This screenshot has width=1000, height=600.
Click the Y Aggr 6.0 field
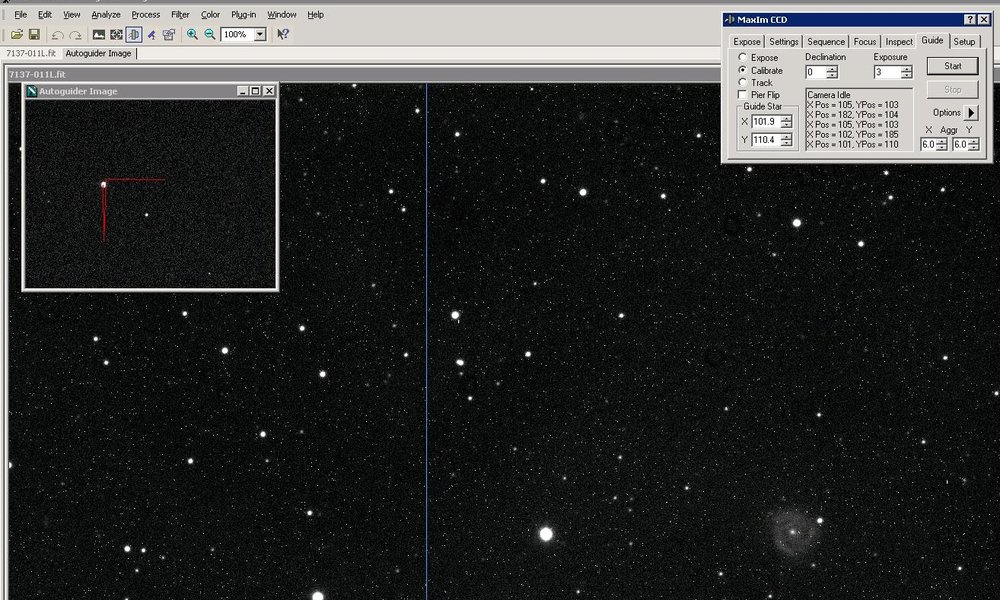pos(960,145)
